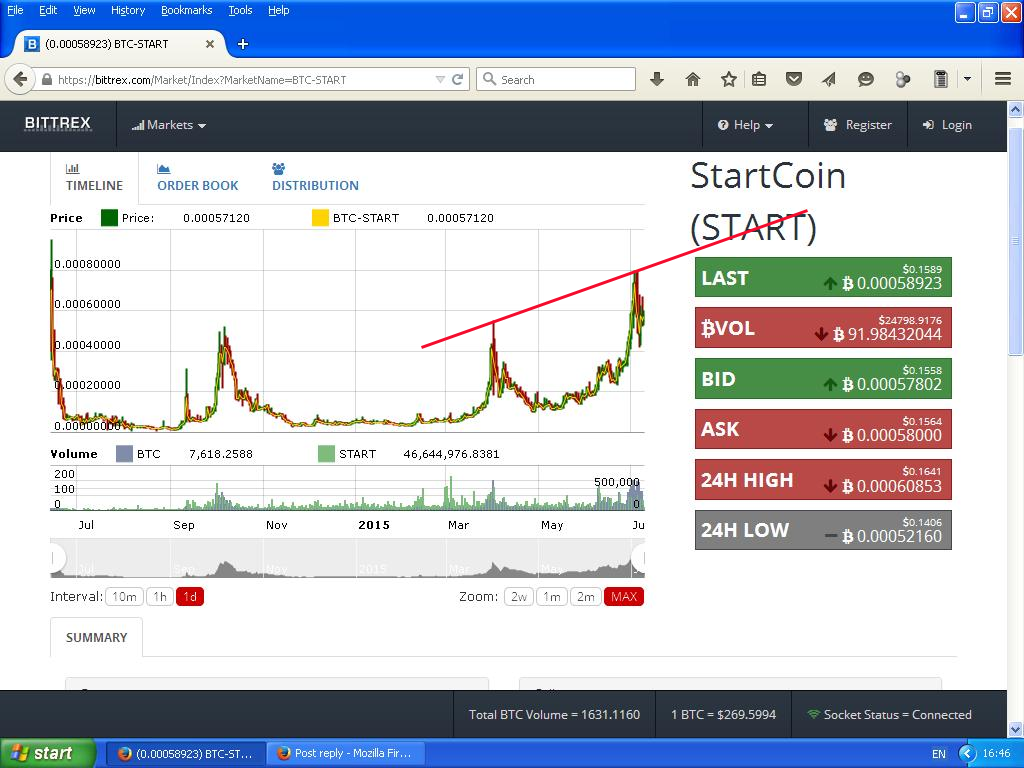The width and height of the screenshot is (1024, 768).
Task: Click the page scrollbar down arrow
Action: coord(1016,729)
